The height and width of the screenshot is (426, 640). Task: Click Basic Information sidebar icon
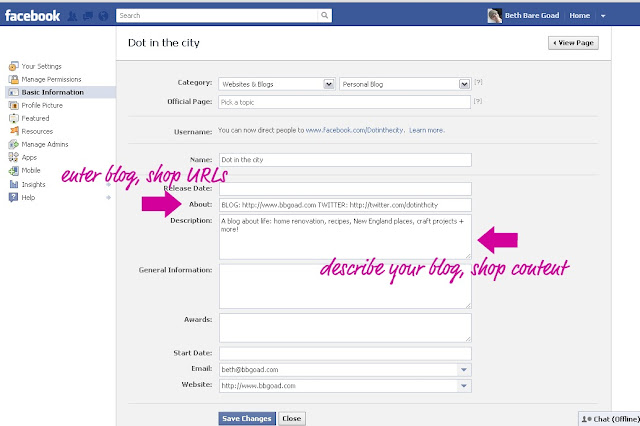13,92
